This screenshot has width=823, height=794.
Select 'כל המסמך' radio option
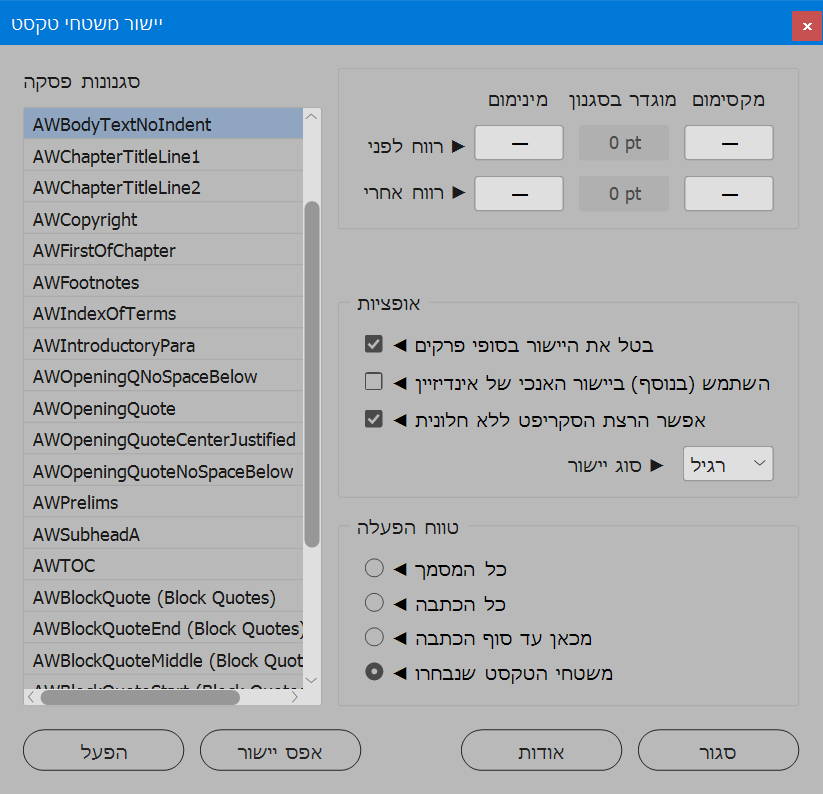click(x=374, y=568)
